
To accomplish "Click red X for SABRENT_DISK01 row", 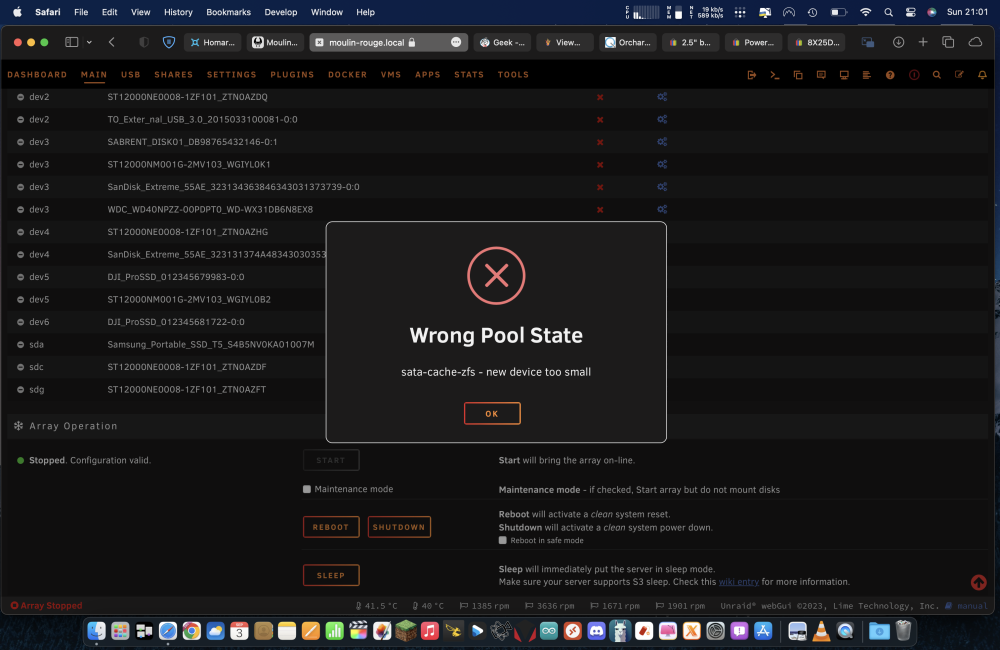I will coord(600,142).
